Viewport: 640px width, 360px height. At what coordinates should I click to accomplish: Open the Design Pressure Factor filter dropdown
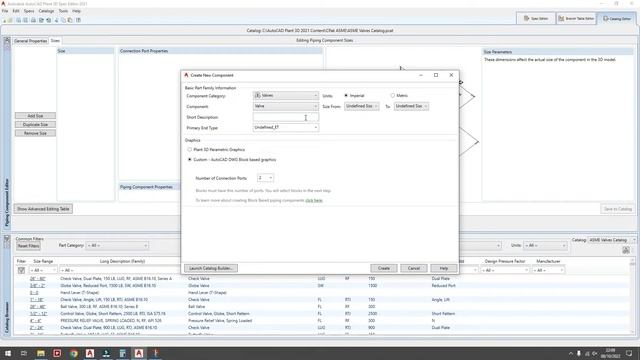tap(505, 270)
